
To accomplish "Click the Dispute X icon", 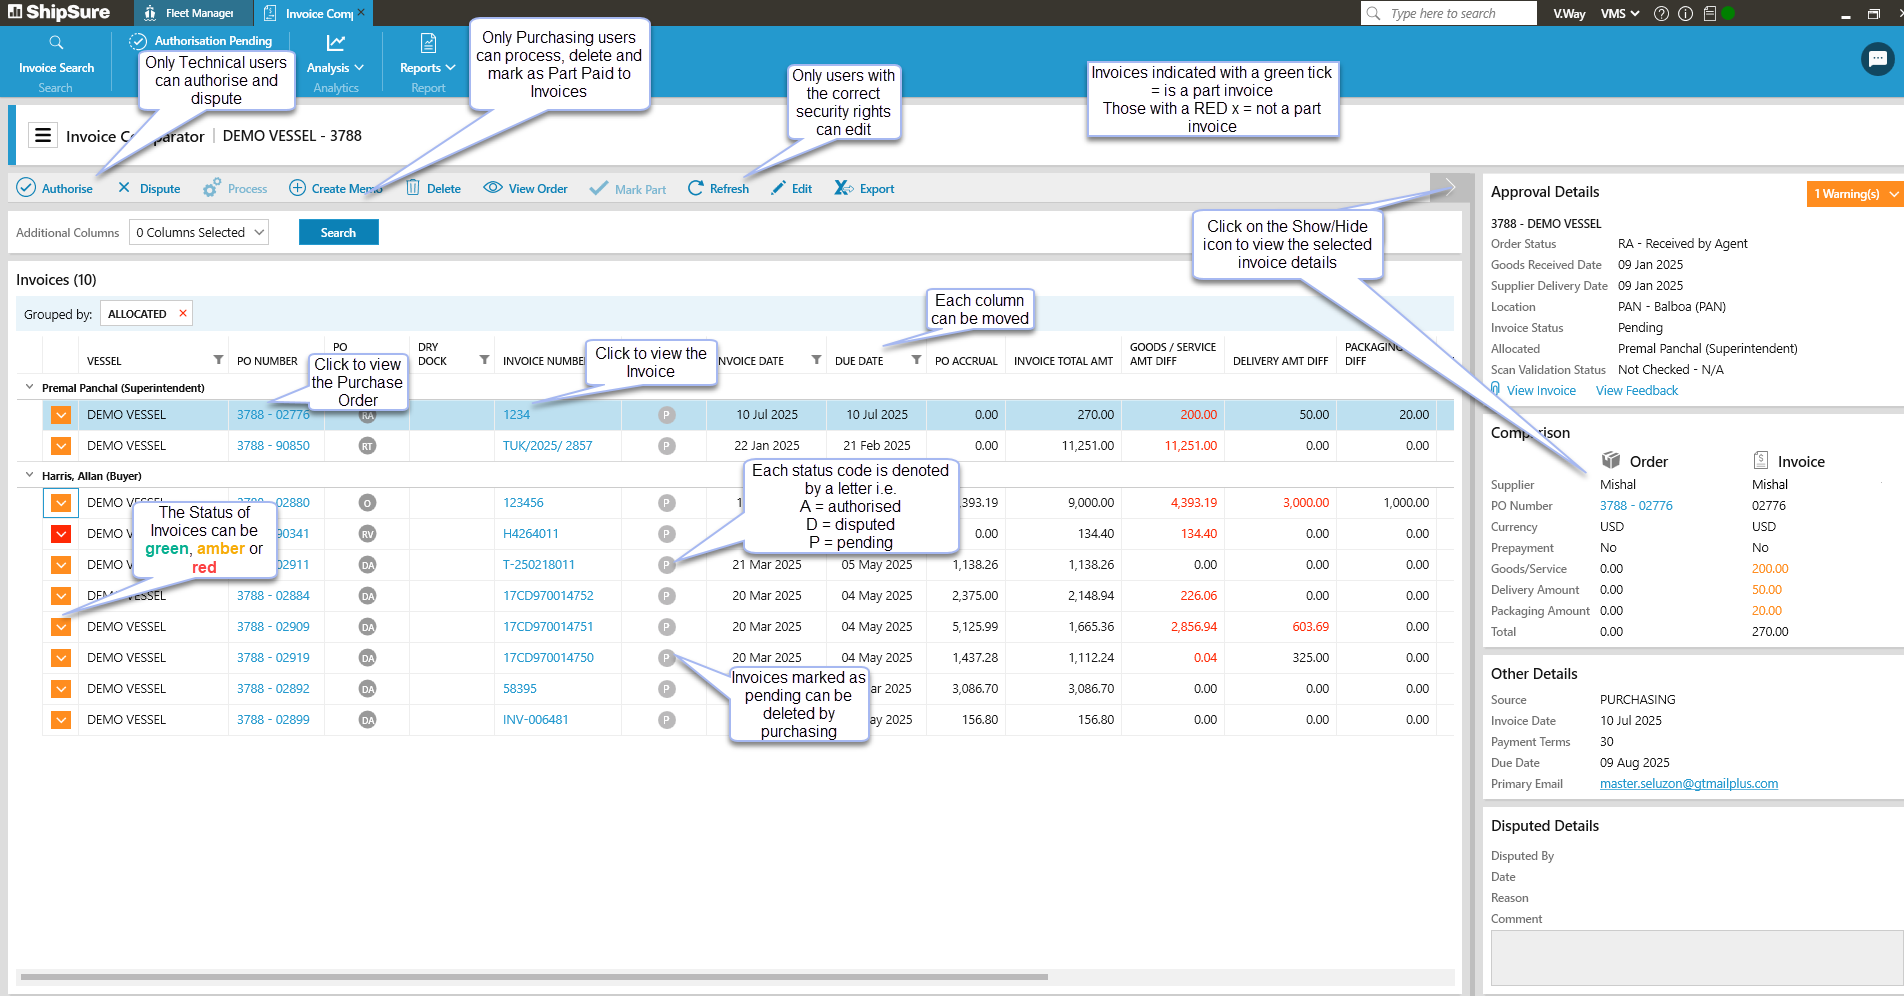I will tap(124, 188).
